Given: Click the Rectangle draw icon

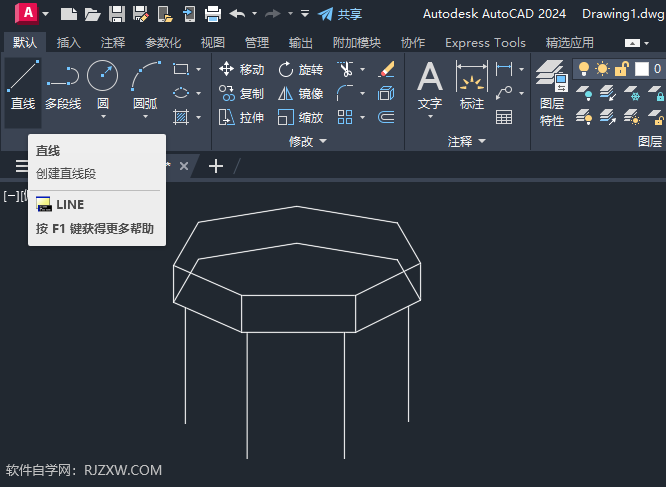Looking at the screenshot, I should [x=181, y=69].
